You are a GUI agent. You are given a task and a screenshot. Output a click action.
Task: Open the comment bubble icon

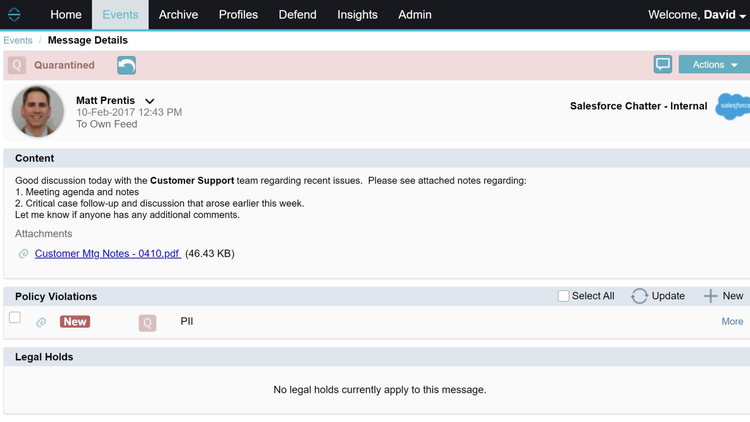click(x=662, y=64)
